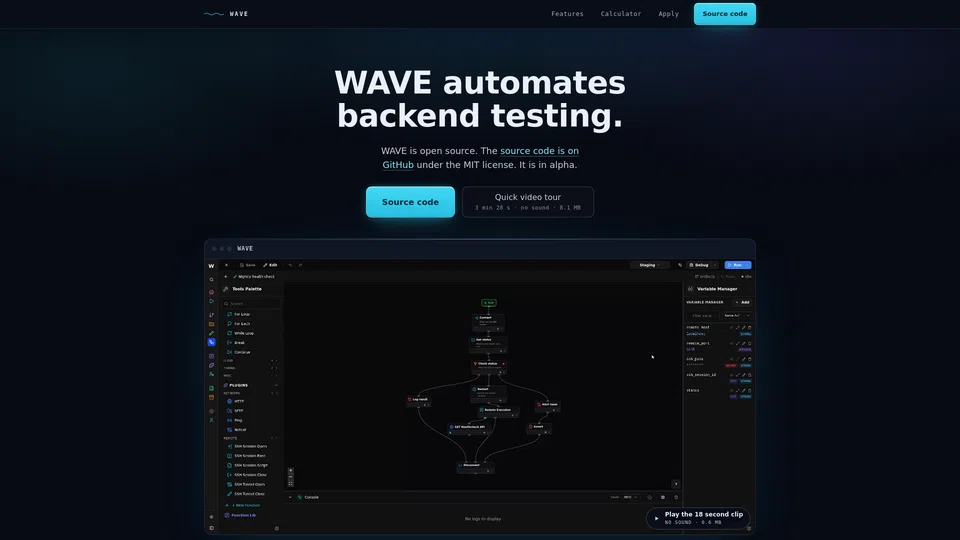The width and height of the screenshot is (960, 540).
Task: Collapse the PLUGINS section chevron
Action: (276, 385)
